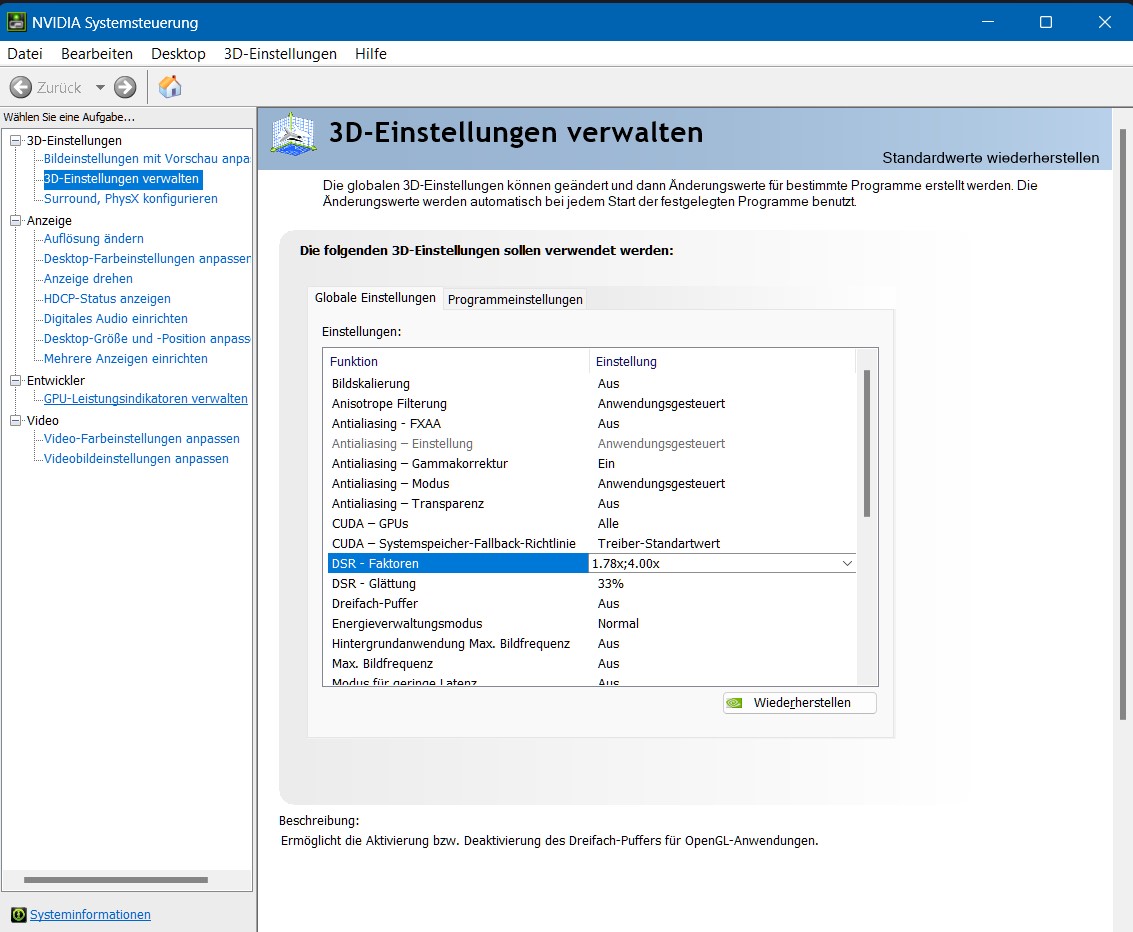Click the Wiederherstellen button
Screen dimensions: 1133x932
click(x=800, y=703)
